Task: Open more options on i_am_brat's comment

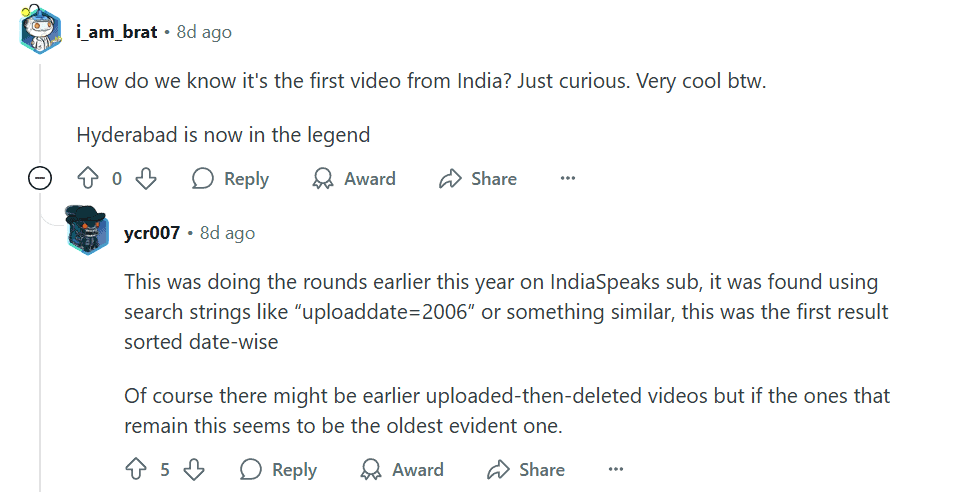Action: (568, 179)
